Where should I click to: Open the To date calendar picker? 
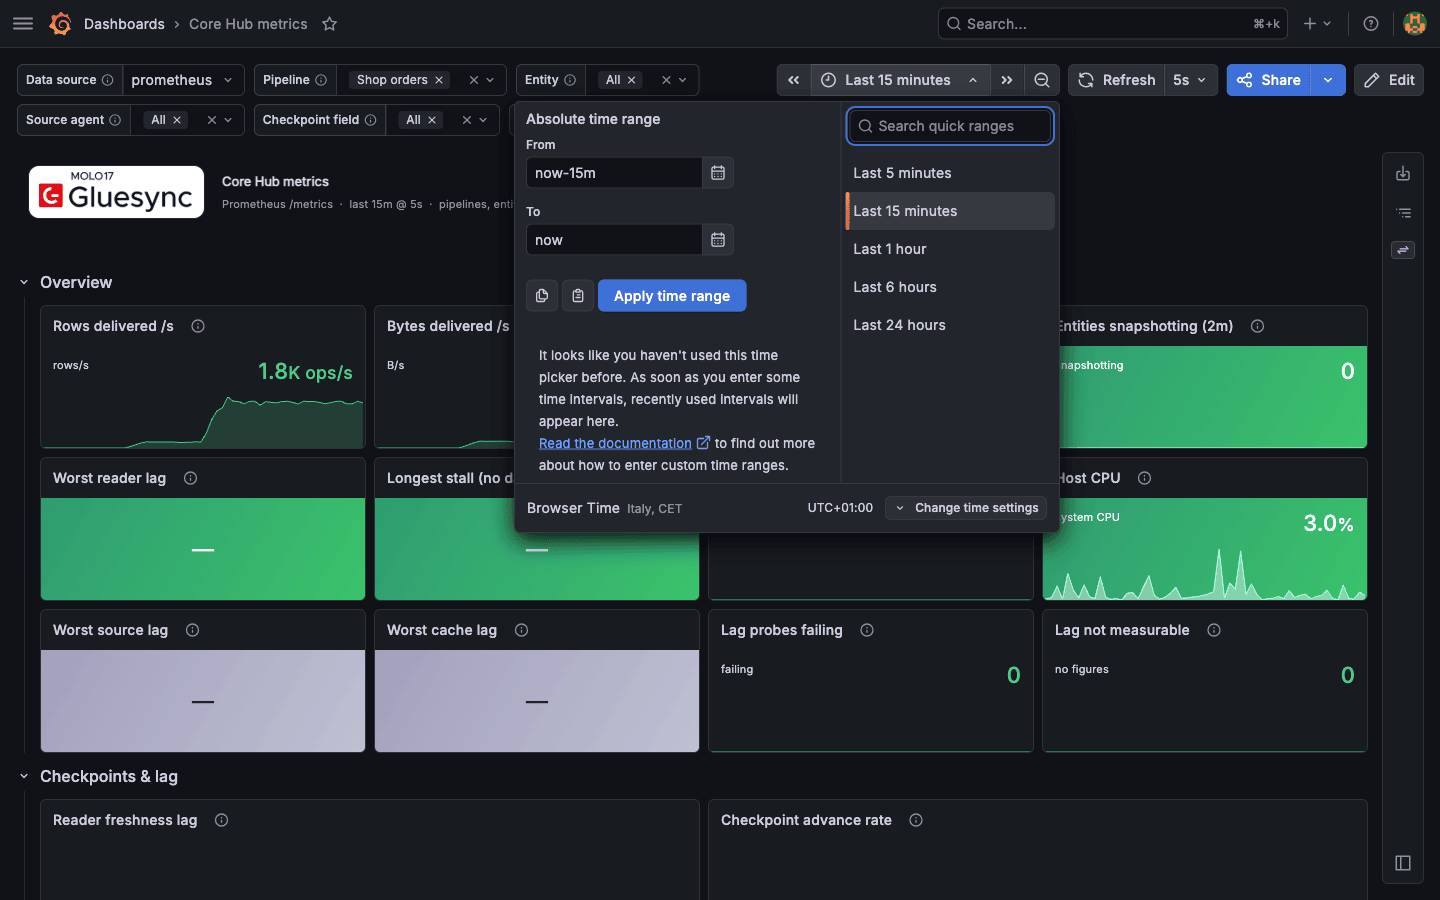coord(718,240)
